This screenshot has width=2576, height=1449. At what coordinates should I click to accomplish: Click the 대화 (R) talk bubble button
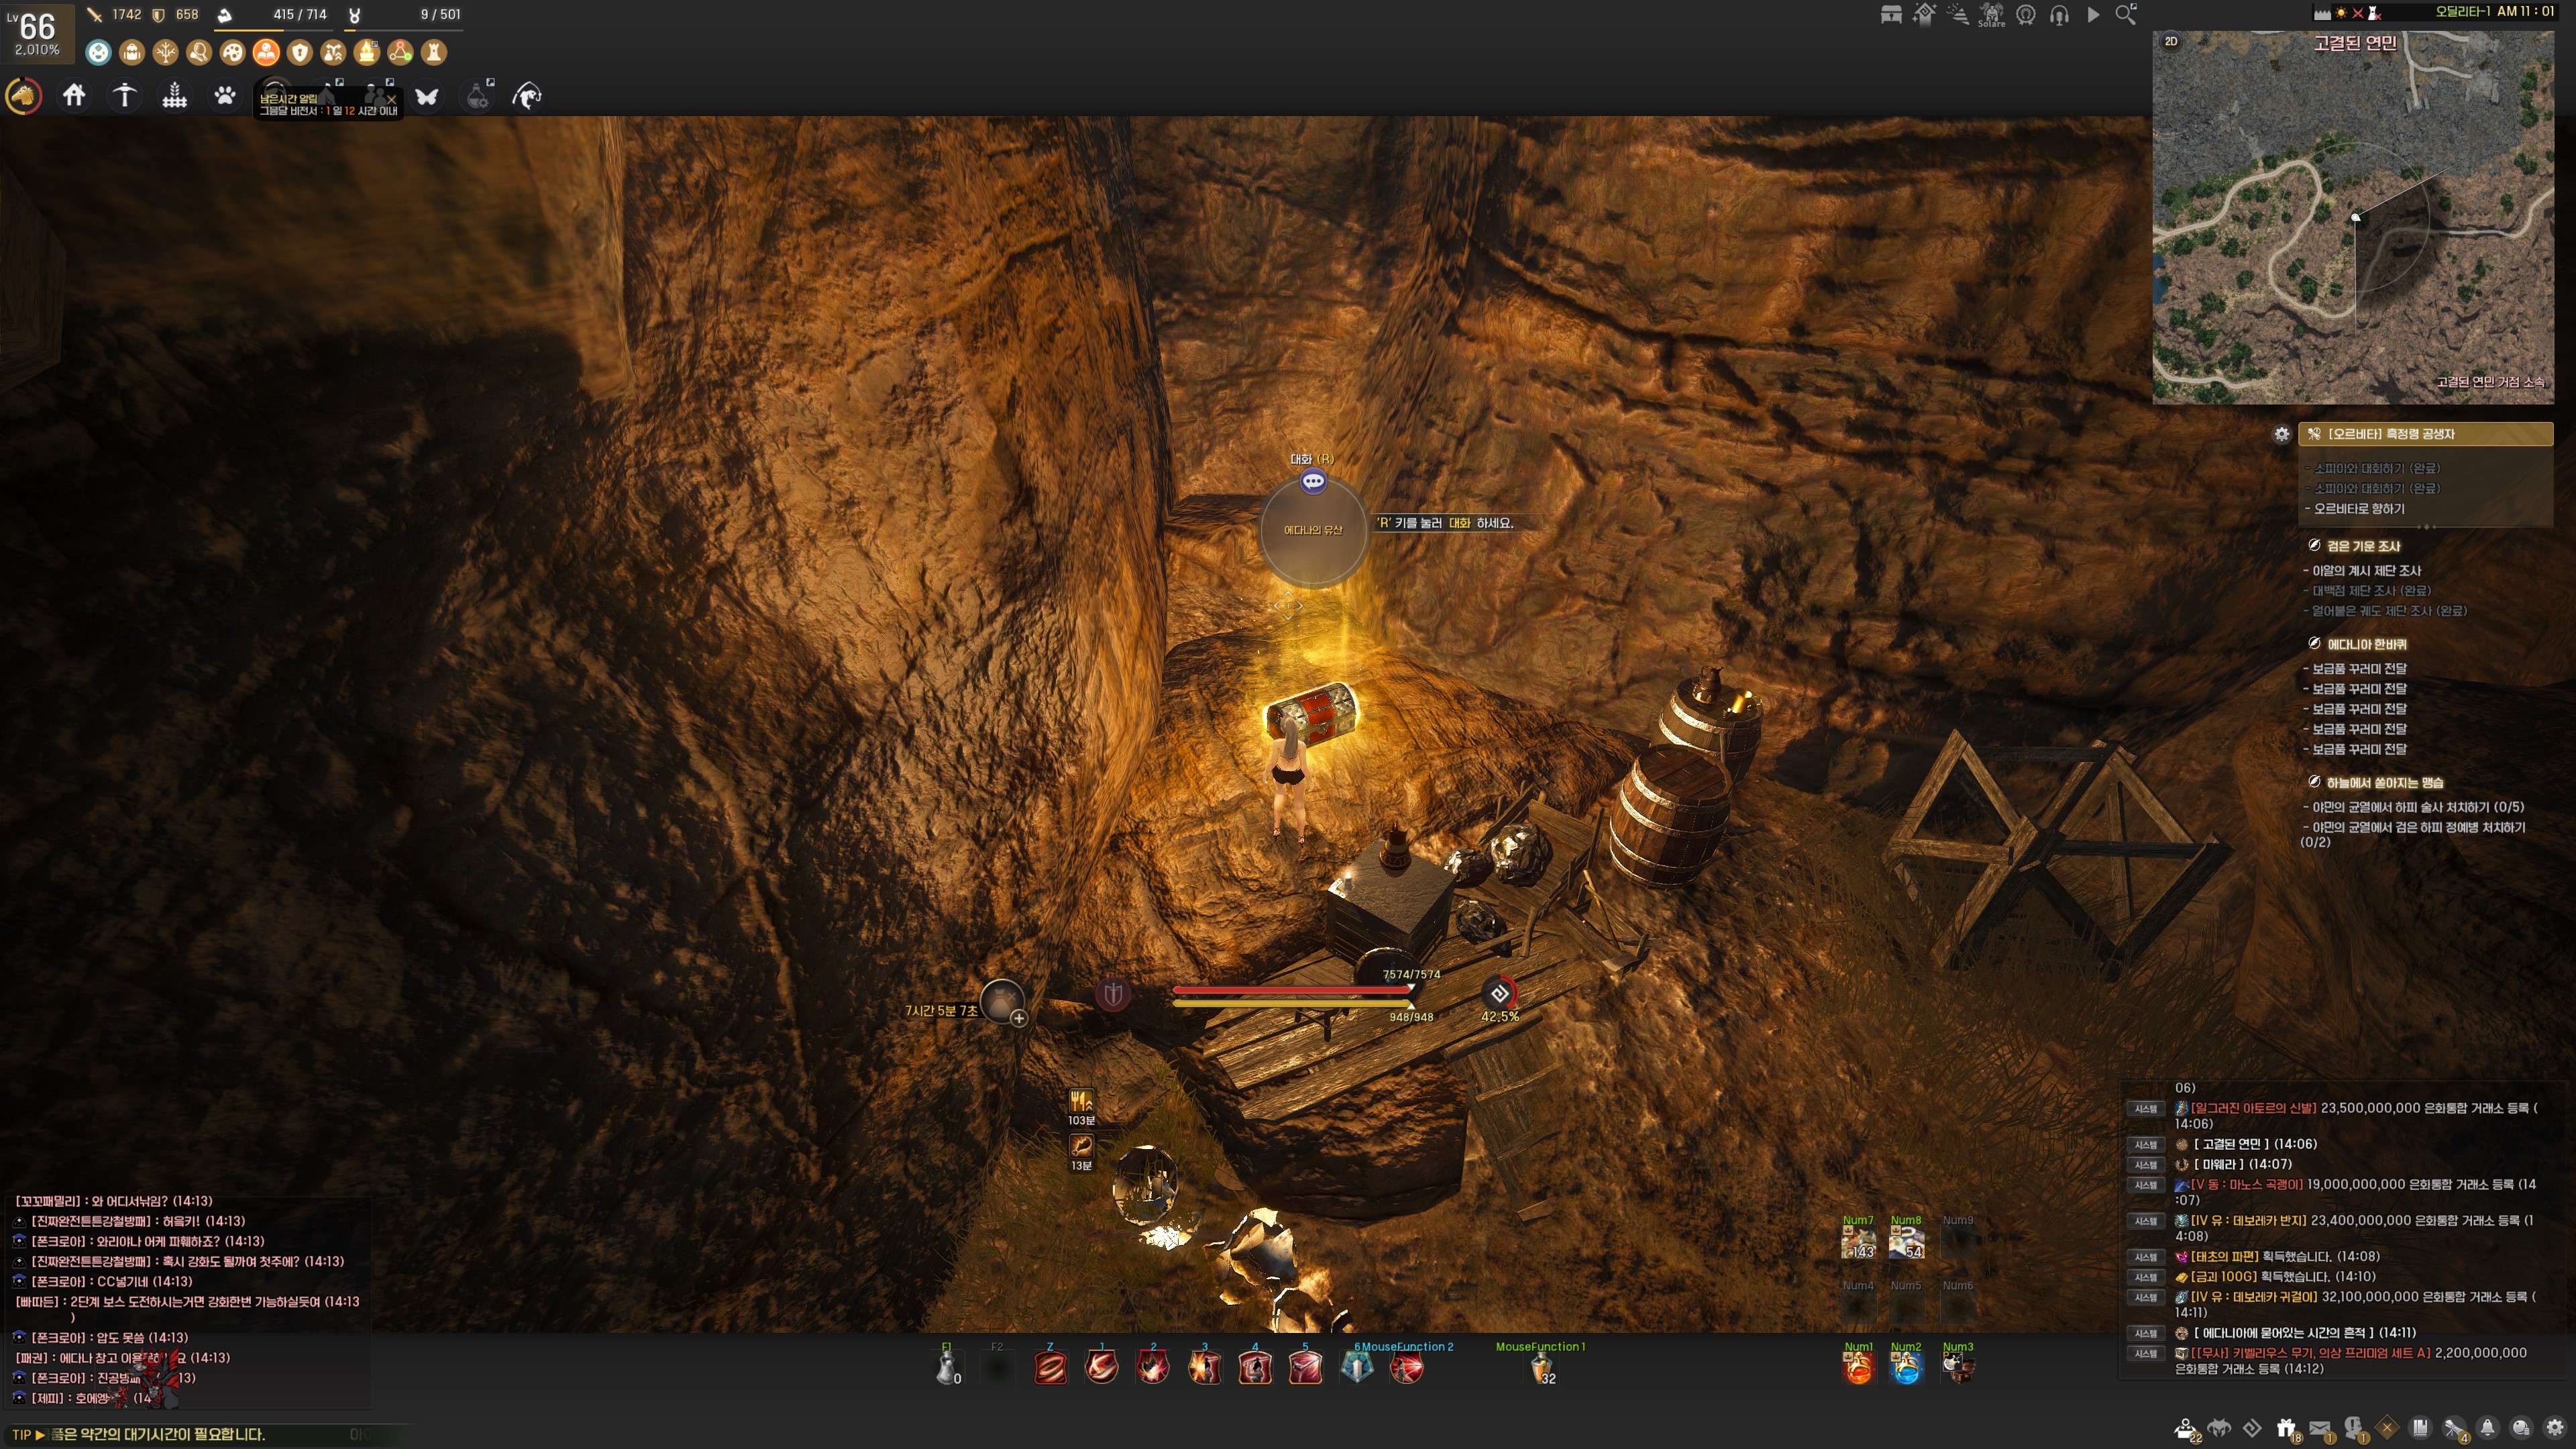[x=1313, y=482]
